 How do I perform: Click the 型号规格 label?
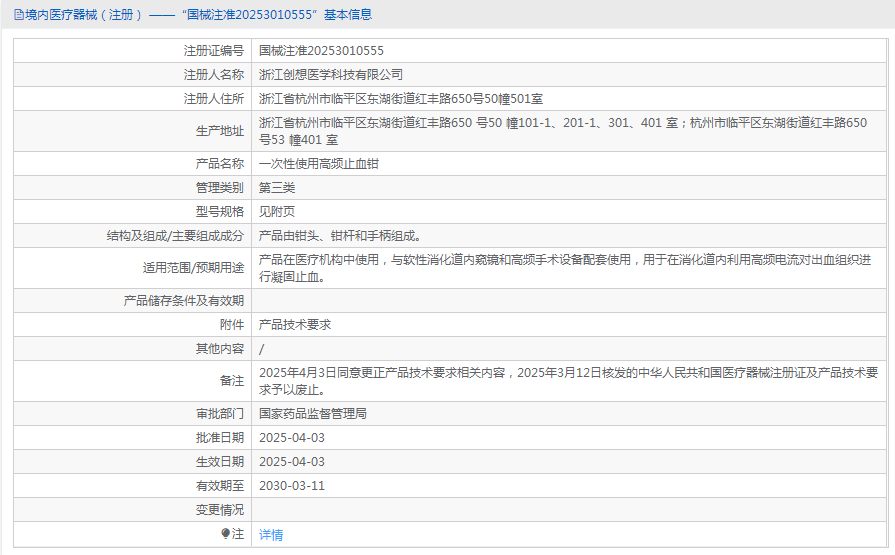pyautogui.click(x=220, y=212)
